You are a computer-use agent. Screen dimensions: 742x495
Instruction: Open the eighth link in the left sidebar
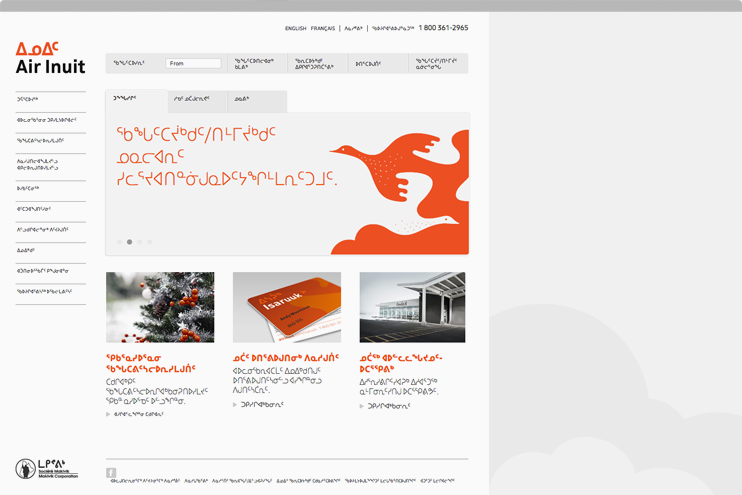pyautogui.click(x=26, y=250)
